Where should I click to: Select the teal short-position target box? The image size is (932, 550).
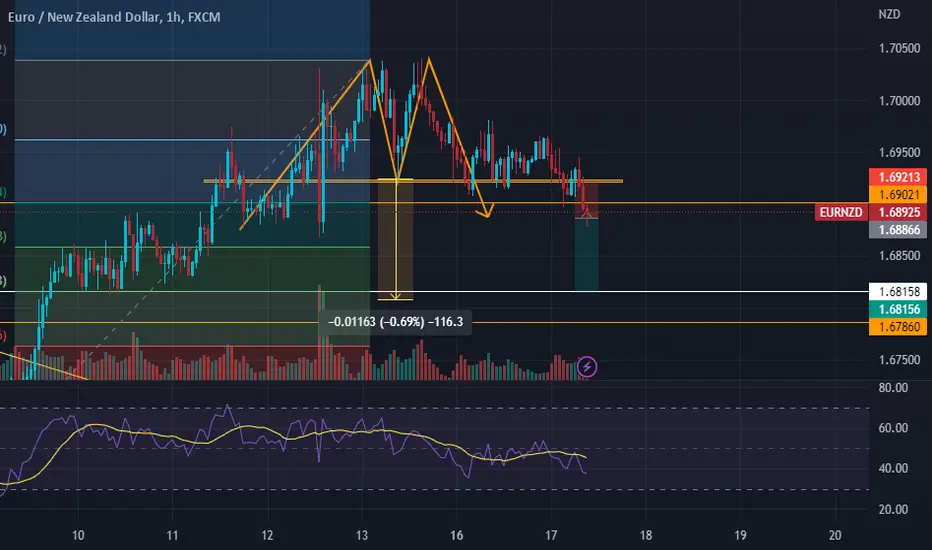586,254
